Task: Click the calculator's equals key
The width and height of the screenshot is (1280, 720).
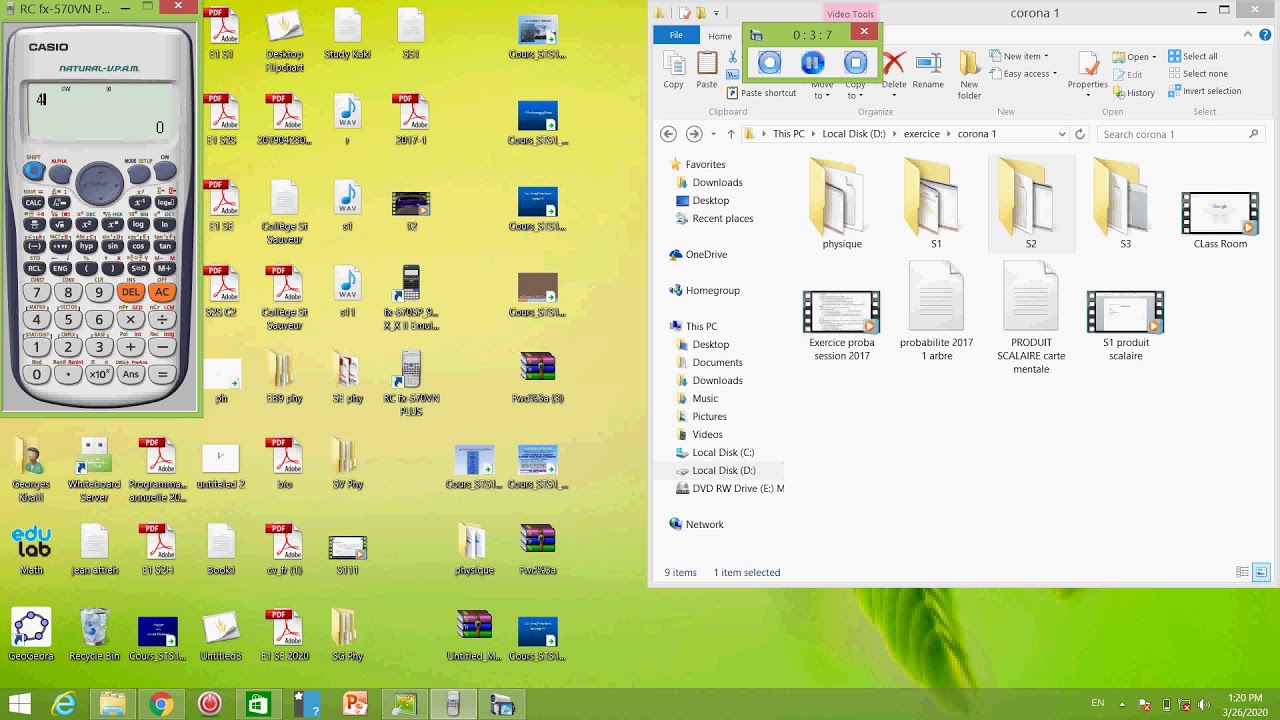Action: [161, 375]
